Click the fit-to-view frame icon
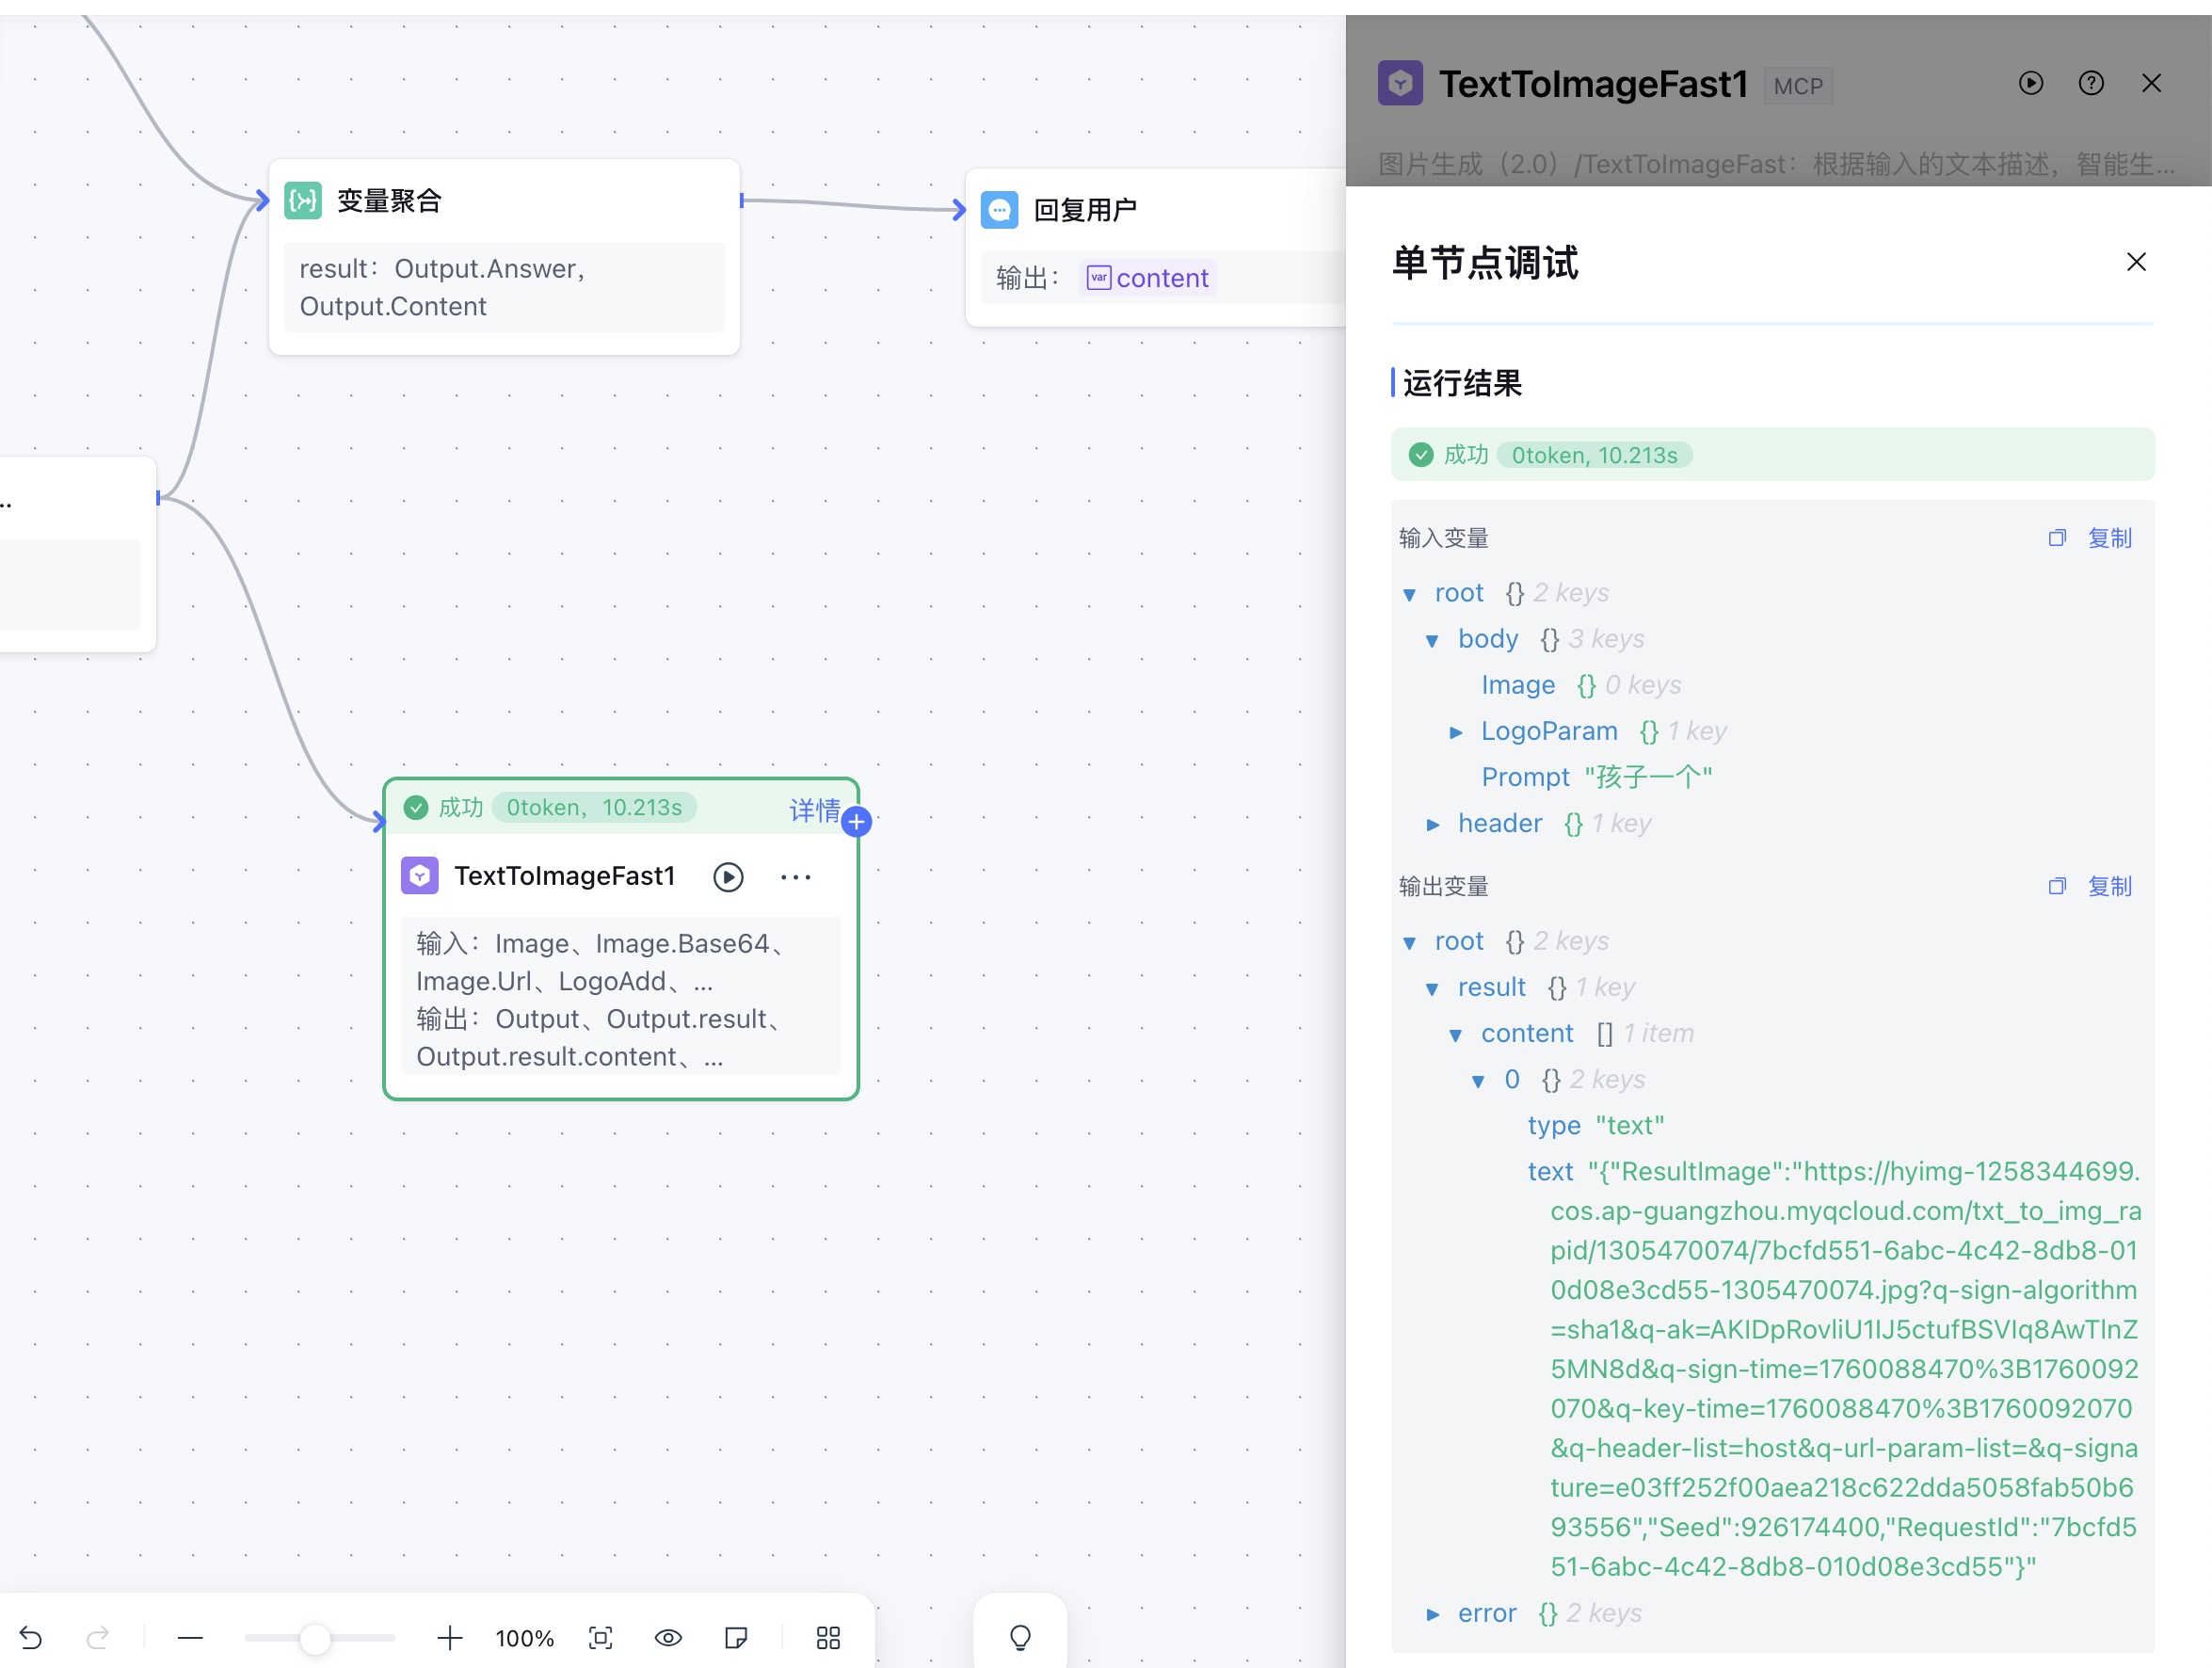2212x1668 pixels. point(601,1637)
